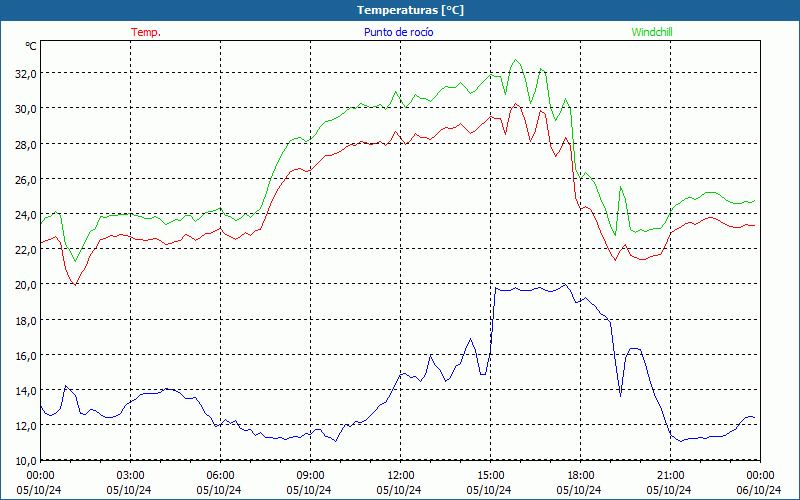The width and height of the screenshot is (800, 500).
Task: Click the 32,0 y-axis value
Action: [27, 74]
